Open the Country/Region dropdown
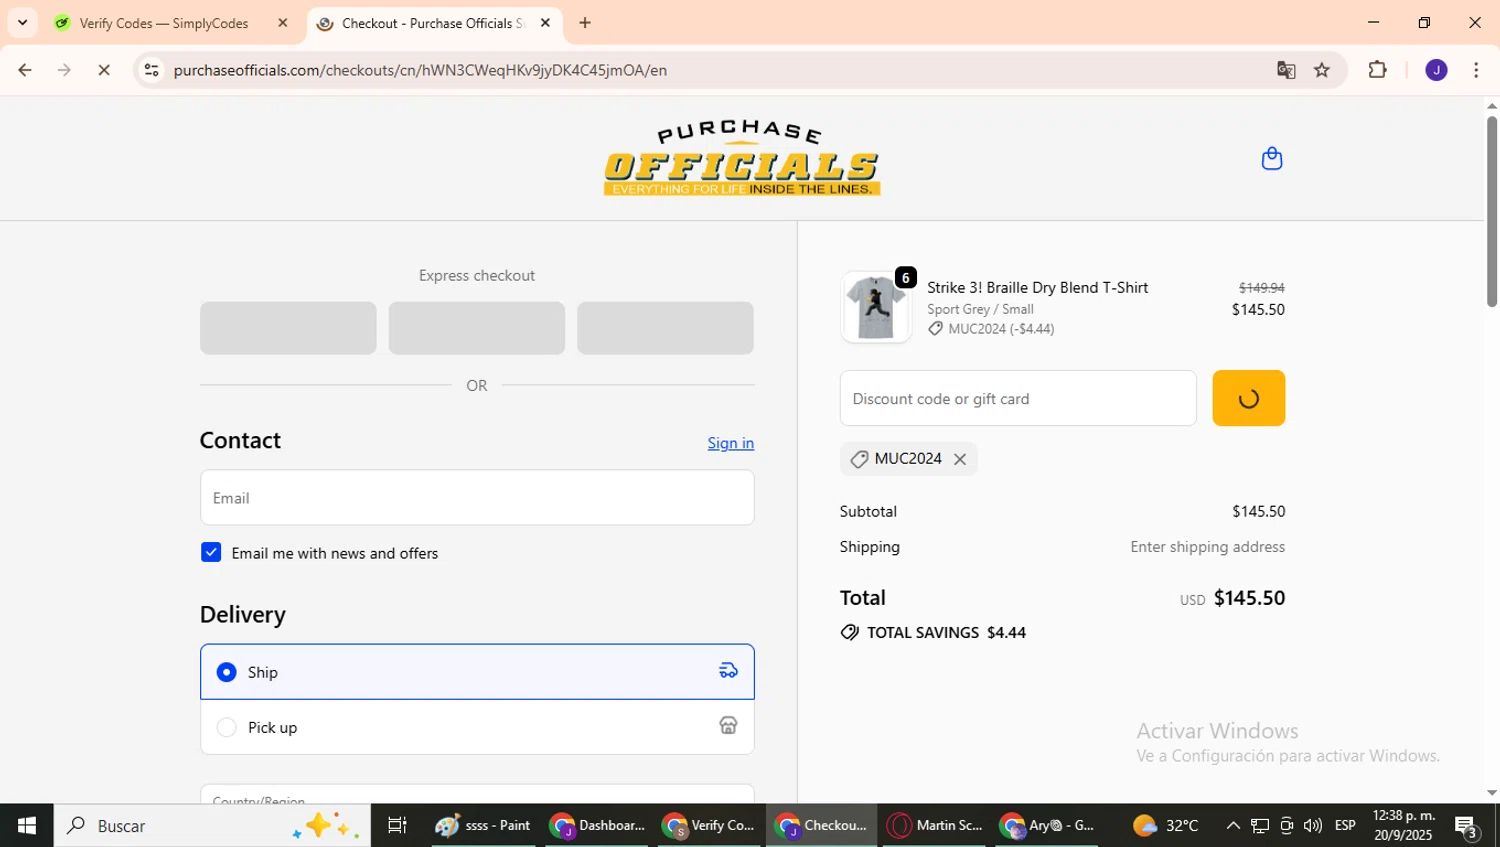1500x847 pixels. 477,794
